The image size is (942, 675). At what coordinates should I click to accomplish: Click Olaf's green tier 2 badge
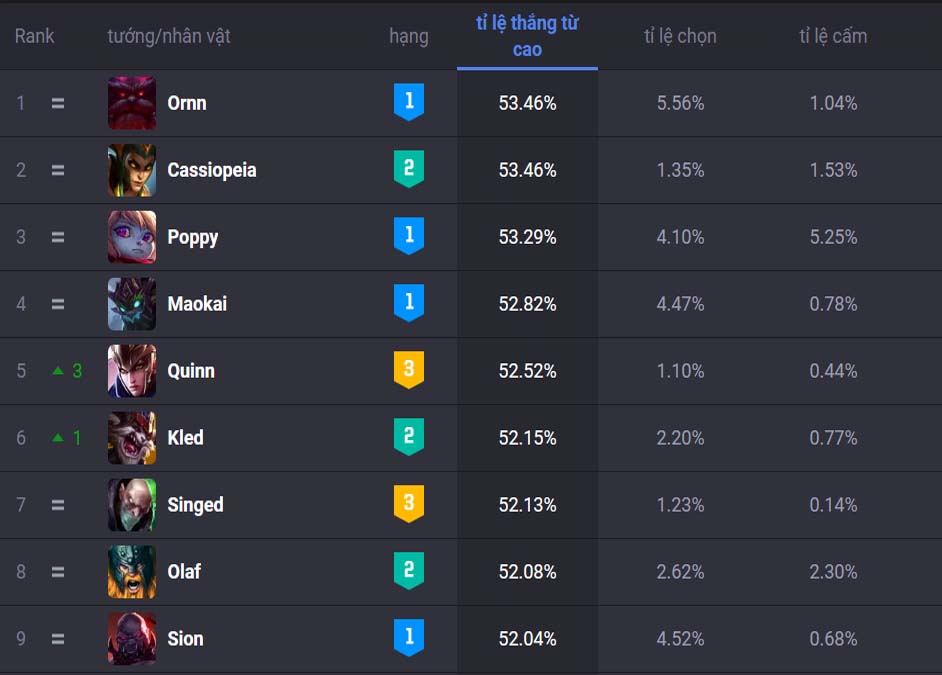tap(409, 571)
